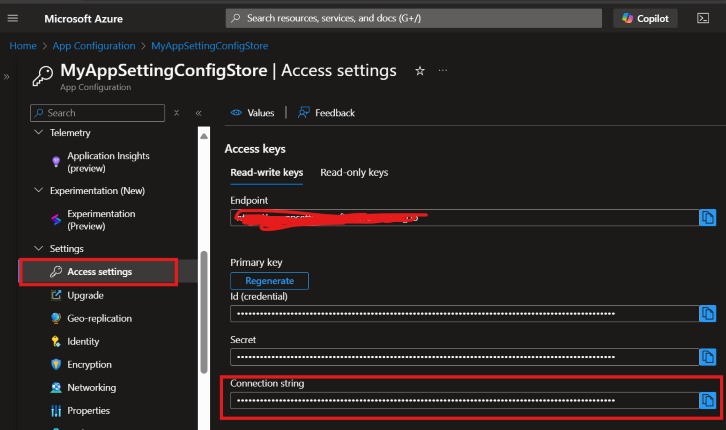Open the Copilot button

tap(647, 19)
